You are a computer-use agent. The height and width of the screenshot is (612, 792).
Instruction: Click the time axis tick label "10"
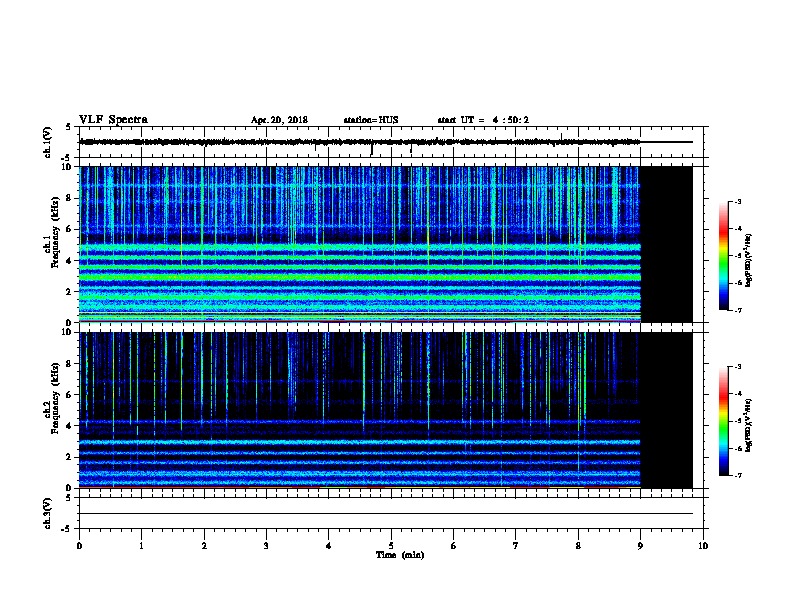pos(703,545)
